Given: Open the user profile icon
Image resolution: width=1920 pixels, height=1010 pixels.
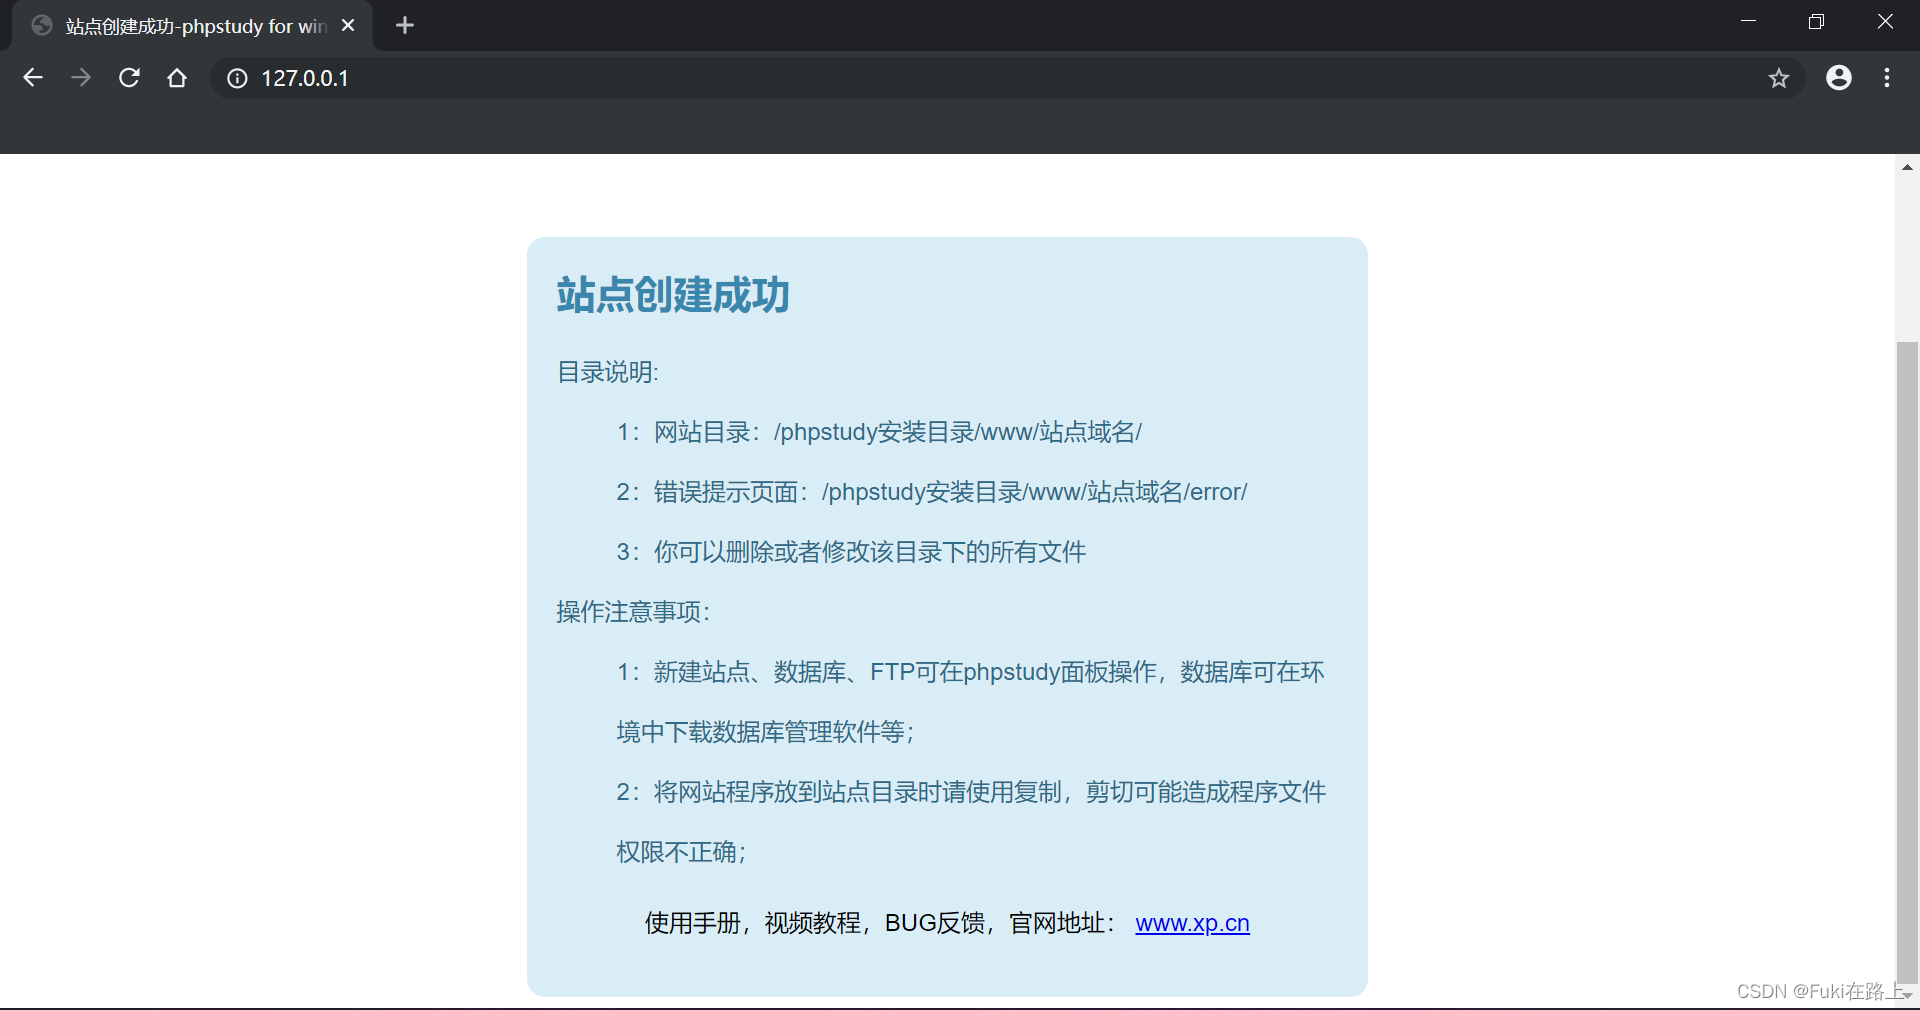Looking at the screenshot, I should point(1839,78).
